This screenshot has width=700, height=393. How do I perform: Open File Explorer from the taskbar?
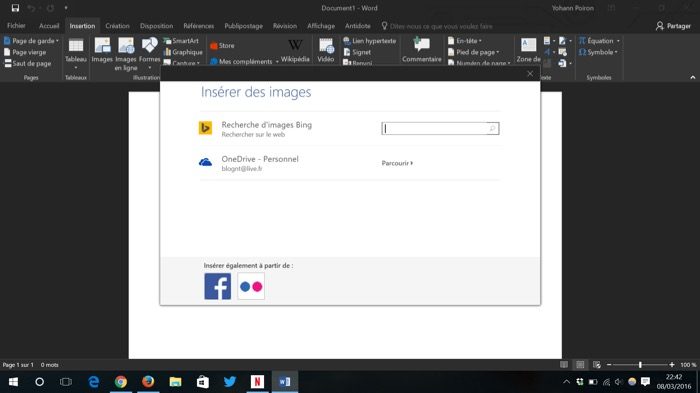(x=175, y=382)
